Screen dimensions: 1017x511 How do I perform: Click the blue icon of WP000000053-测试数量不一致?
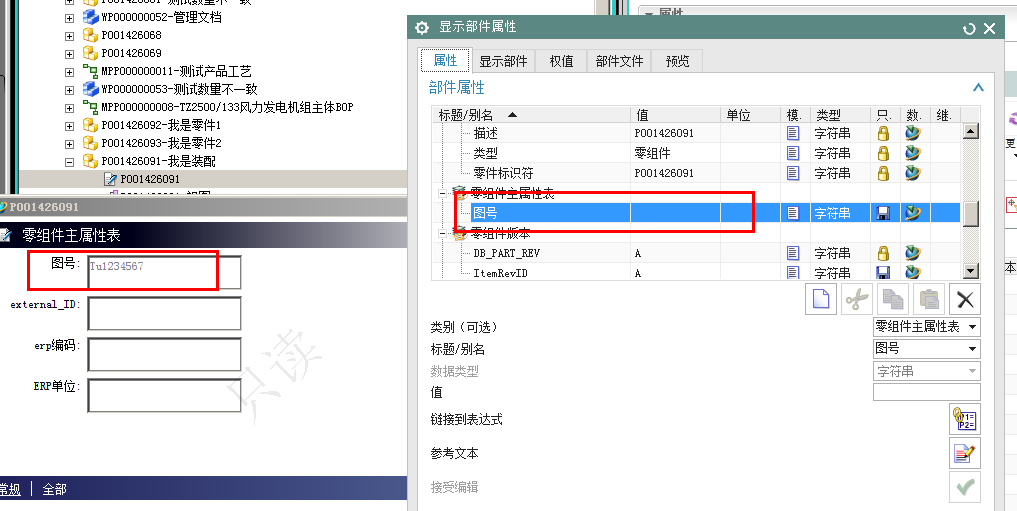pos(90,89)
